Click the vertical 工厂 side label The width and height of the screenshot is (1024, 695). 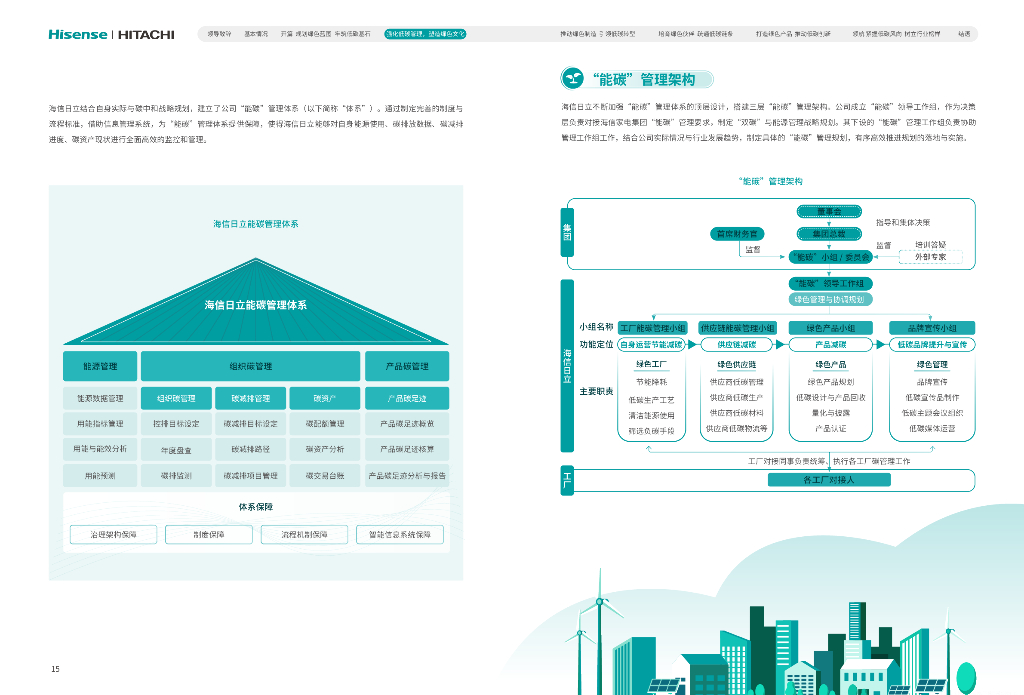[x=567, y=480]
